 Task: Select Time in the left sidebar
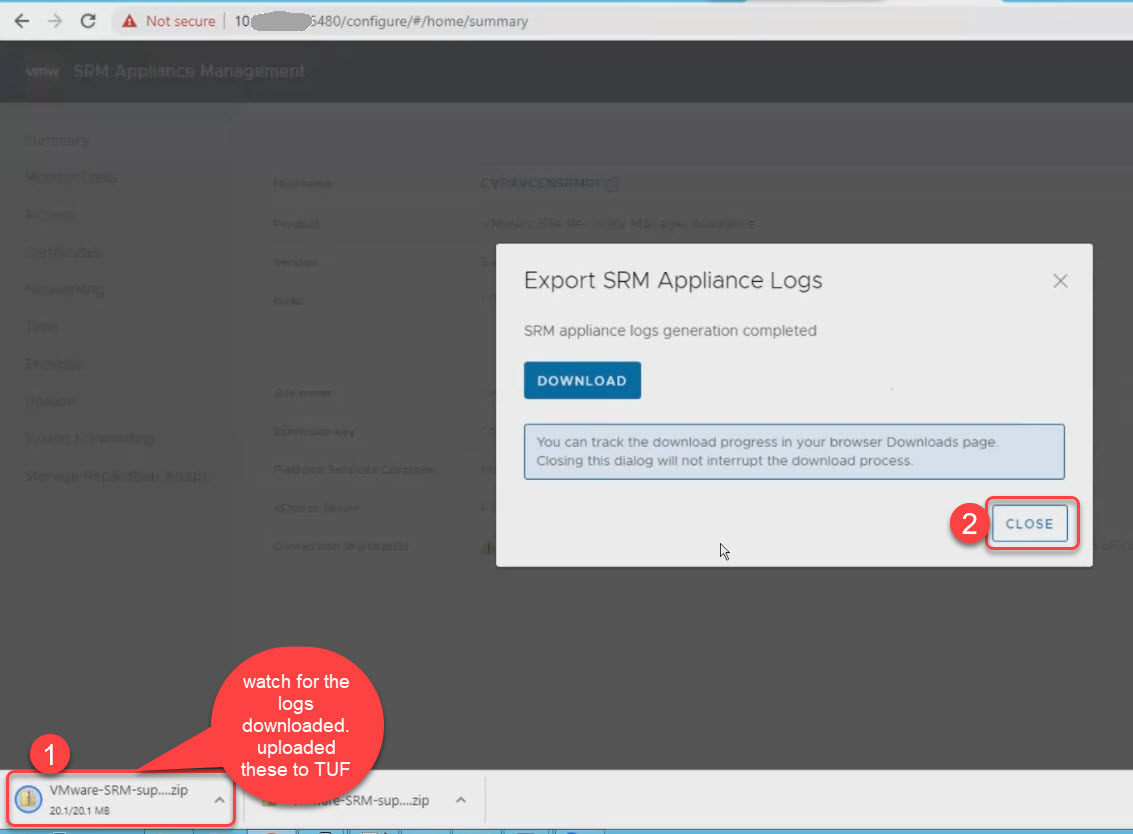41,327
